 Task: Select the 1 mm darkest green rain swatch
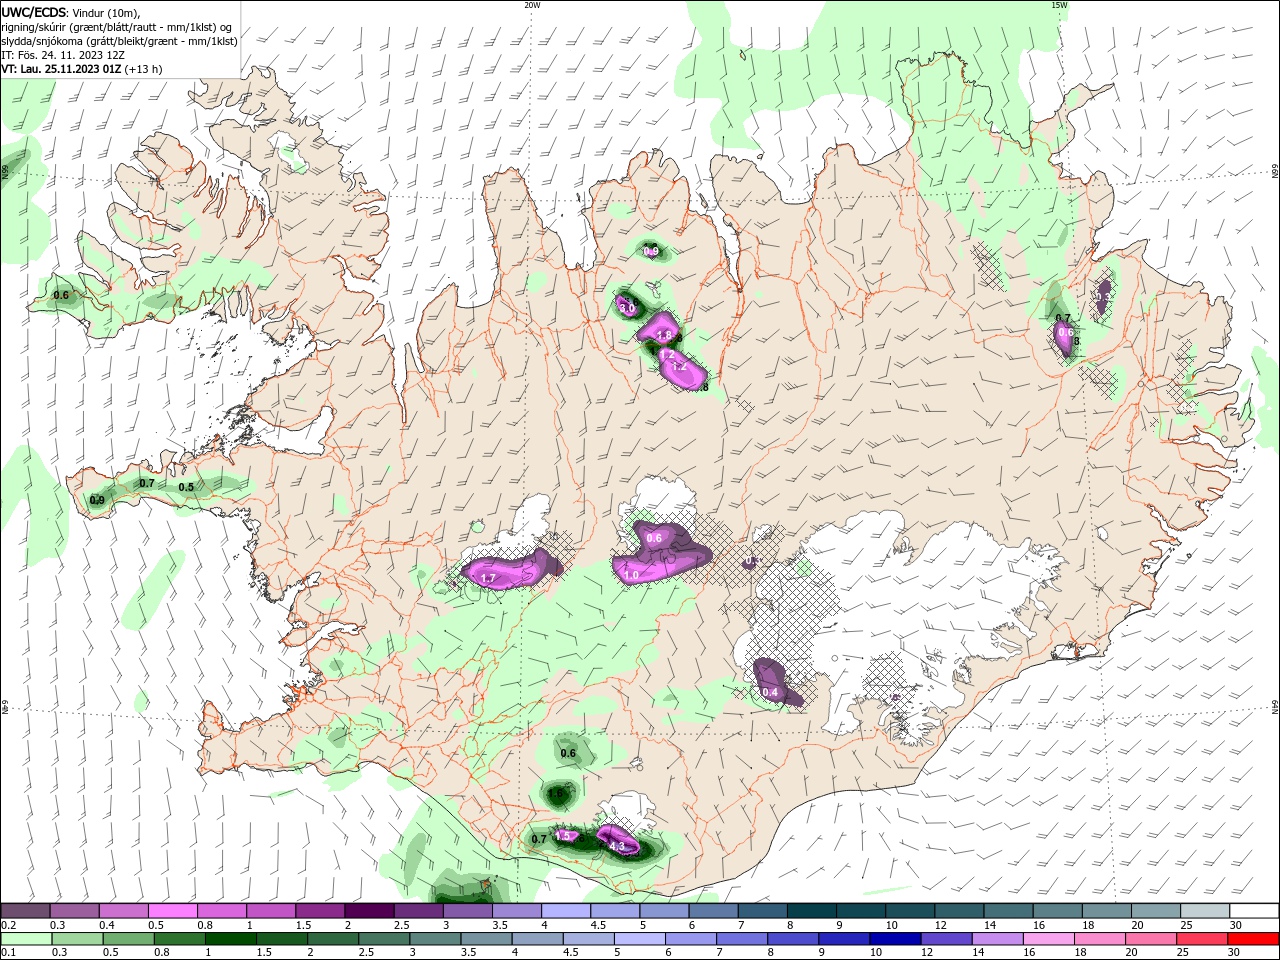tap(230, 940)
